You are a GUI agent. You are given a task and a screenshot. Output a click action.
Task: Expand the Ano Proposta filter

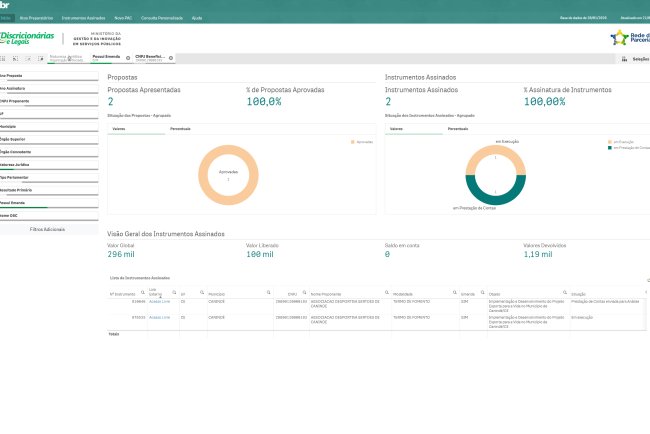tap(49, 76)
